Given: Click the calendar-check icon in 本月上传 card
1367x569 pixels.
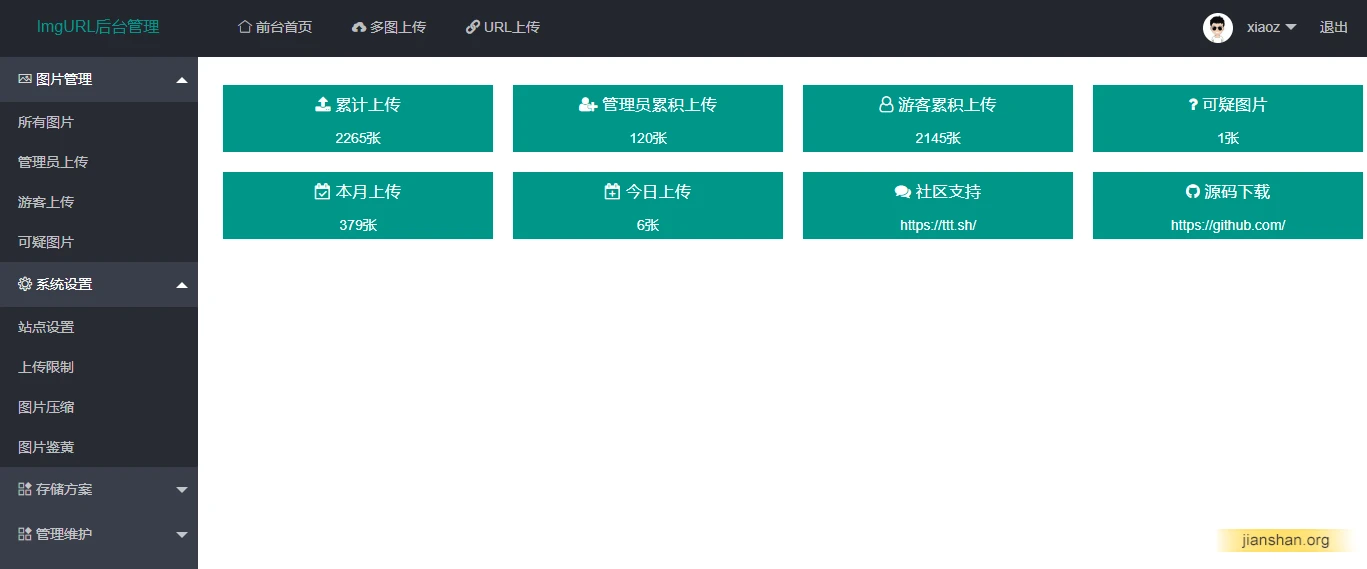Looking at the screenshot, I should tap(322, 191).
